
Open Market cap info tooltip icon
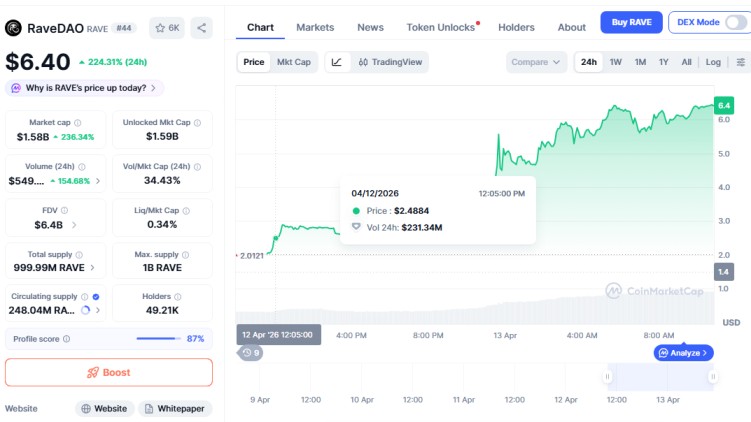tap(78, 123)
